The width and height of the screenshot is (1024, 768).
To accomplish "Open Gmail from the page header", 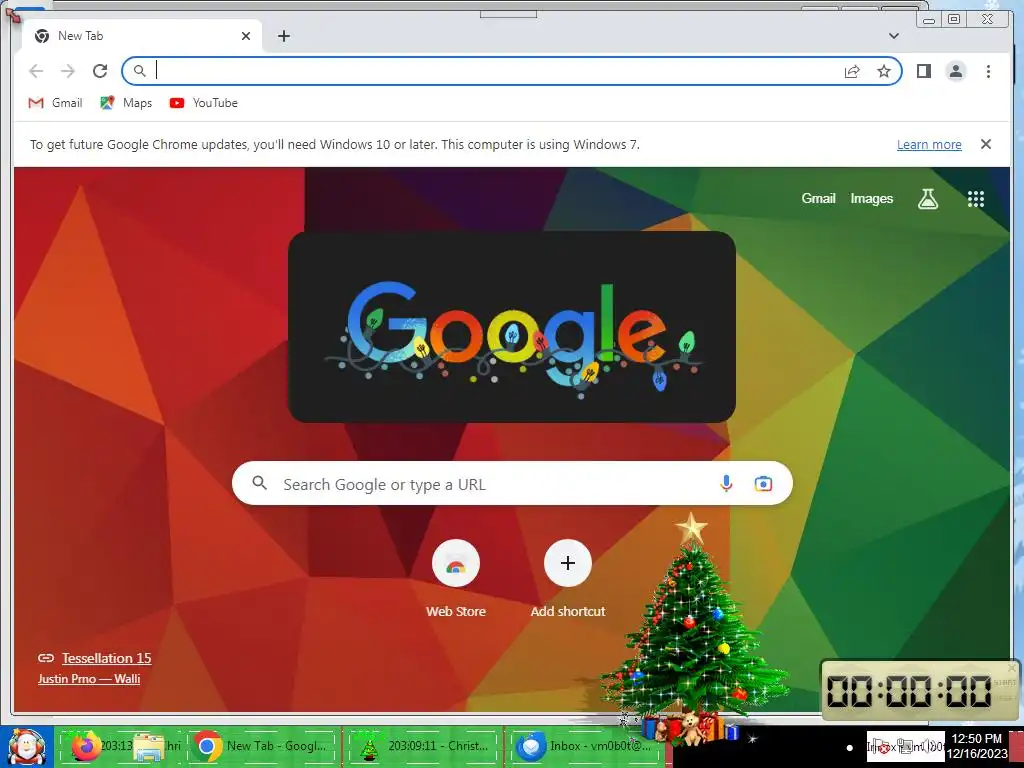I will (818, 199).
